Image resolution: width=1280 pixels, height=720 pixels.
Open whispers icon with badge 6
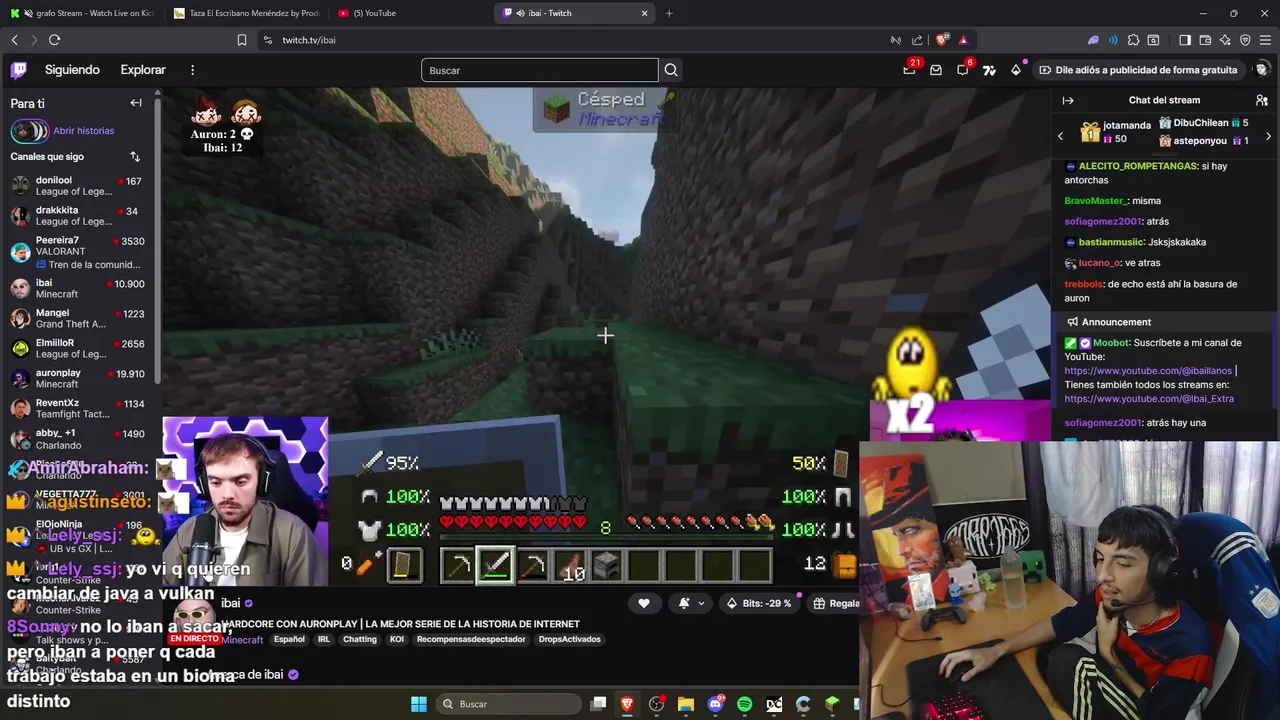pos(963,69)
